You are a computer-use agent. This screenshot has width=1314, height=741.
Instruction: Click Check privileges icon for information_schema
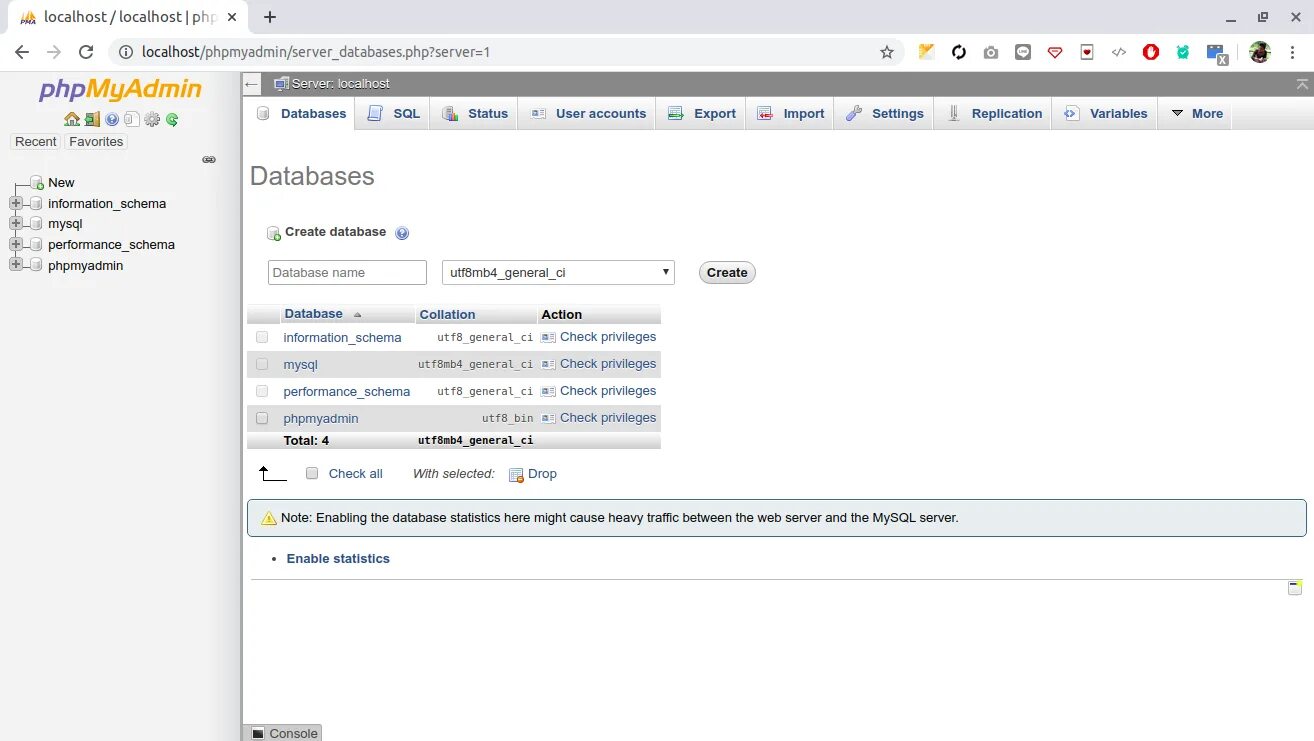click(x=548, y=338)
